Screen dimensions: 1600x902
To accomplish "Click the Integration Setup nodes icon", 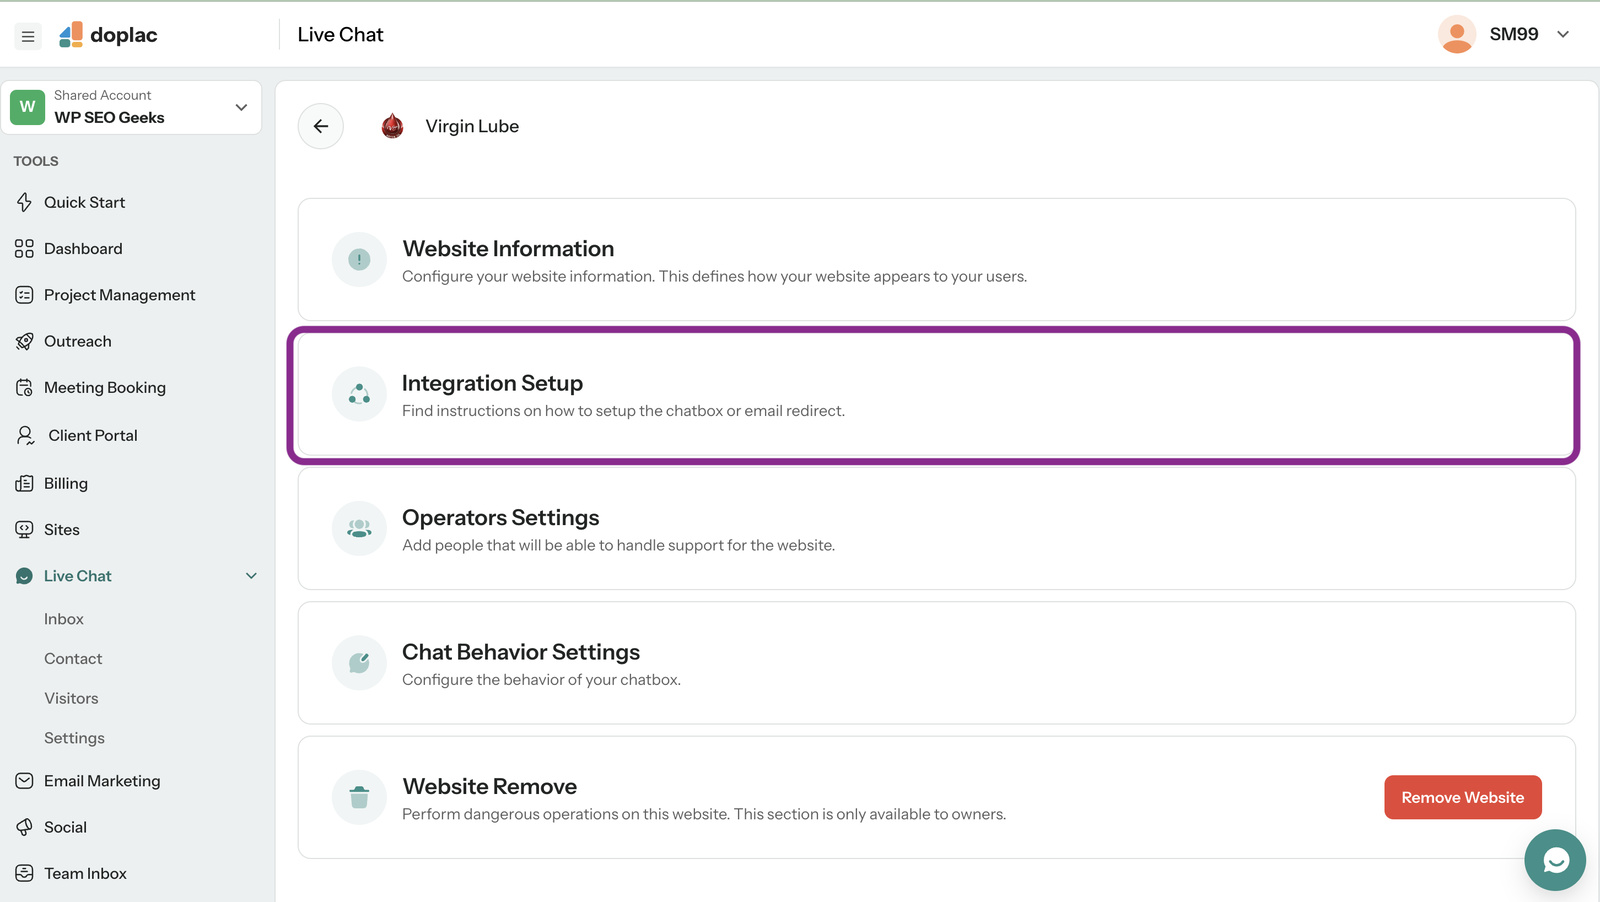I will pos(359,394).
